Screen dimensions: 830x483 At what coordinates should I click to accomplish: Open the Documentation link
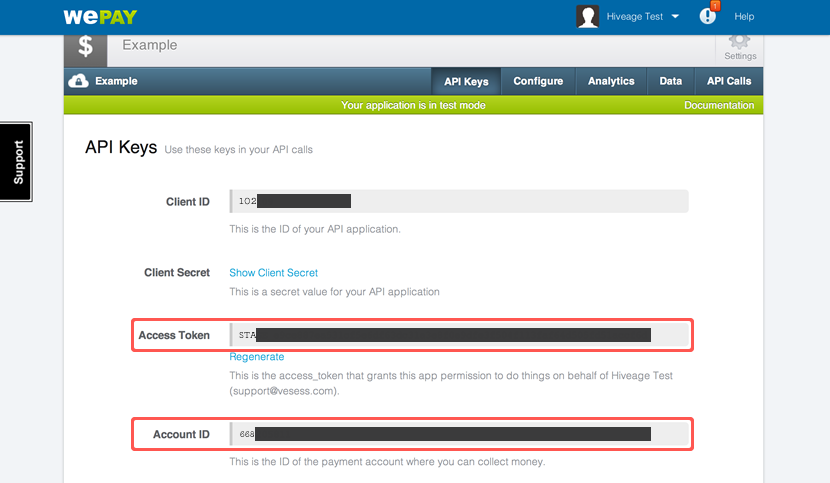[x=719, y=105]
